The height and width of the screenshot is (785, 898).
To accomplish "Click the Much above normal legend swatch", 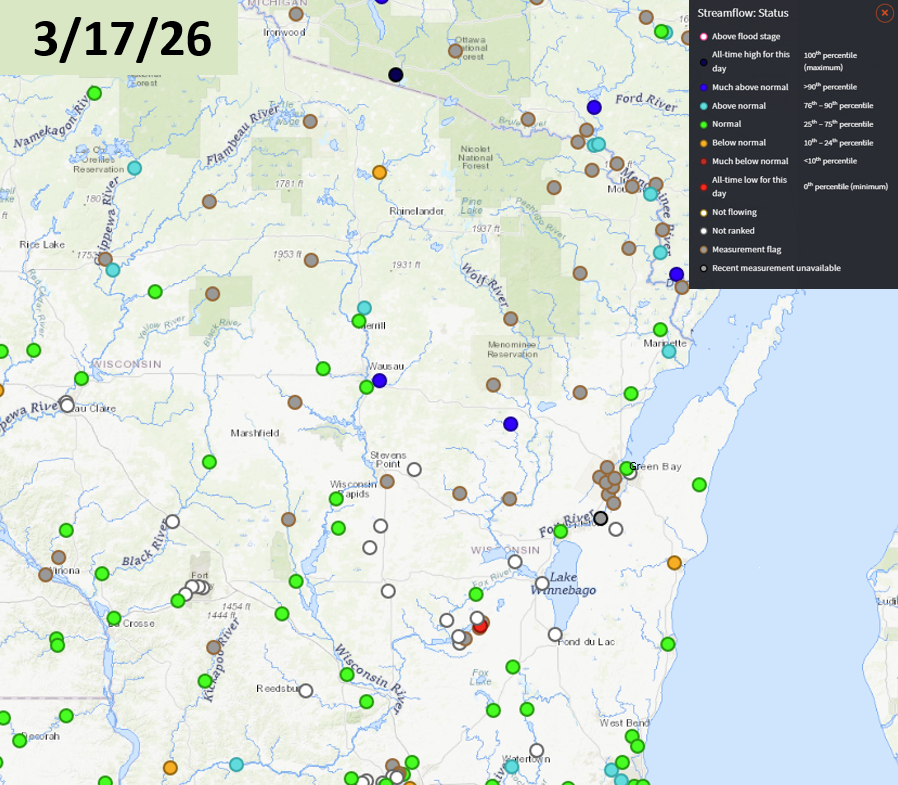I will (x=703, y=88).
